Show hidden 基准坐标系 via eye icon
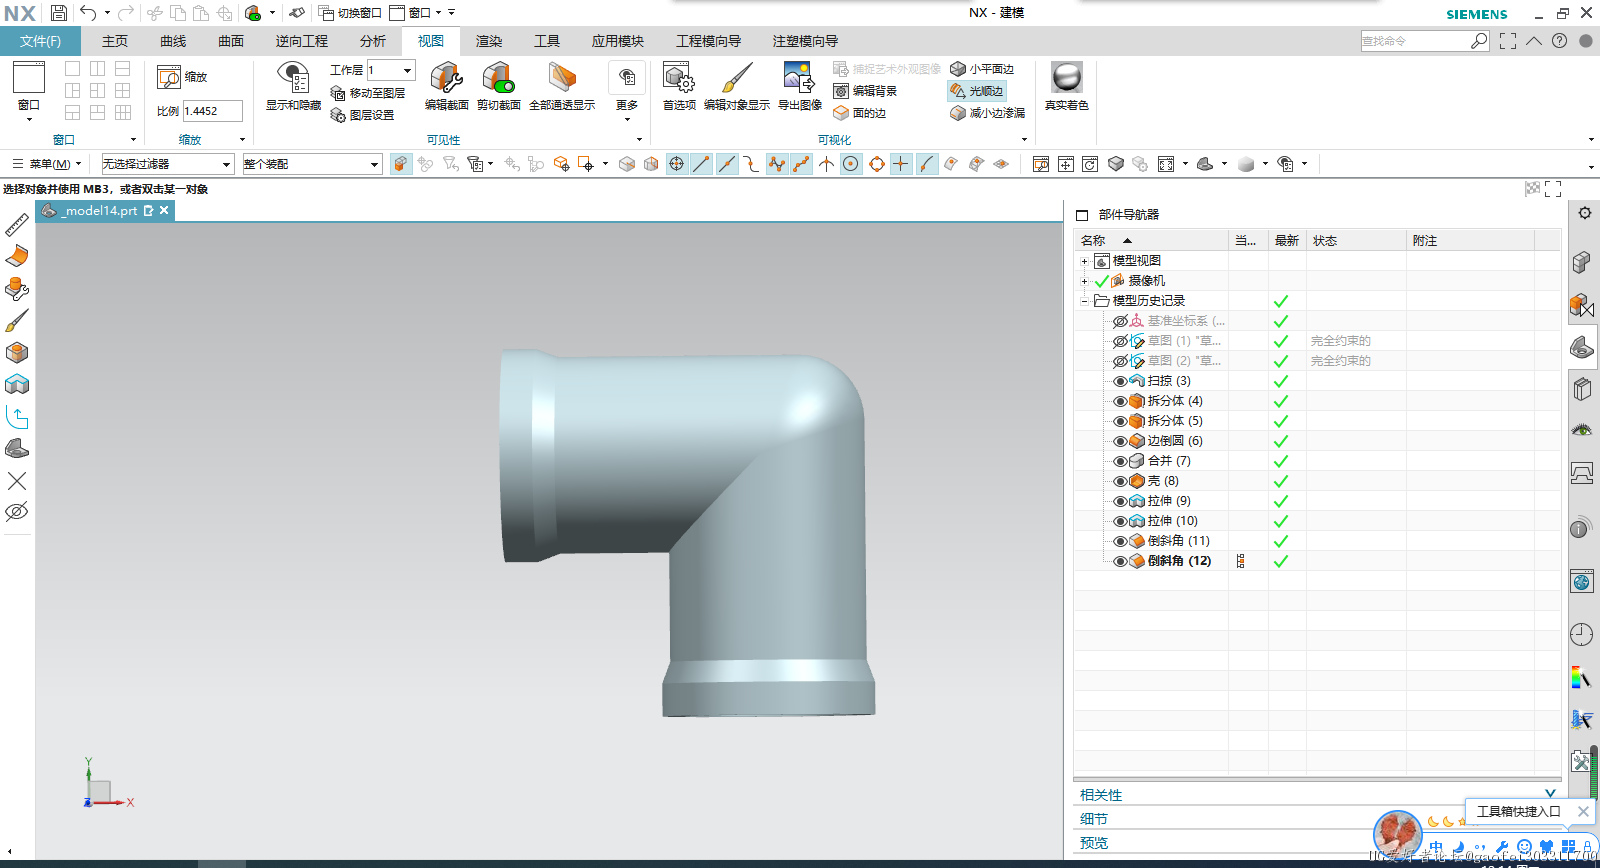This screenshot has width=1600, height=868. point(1120,321)
